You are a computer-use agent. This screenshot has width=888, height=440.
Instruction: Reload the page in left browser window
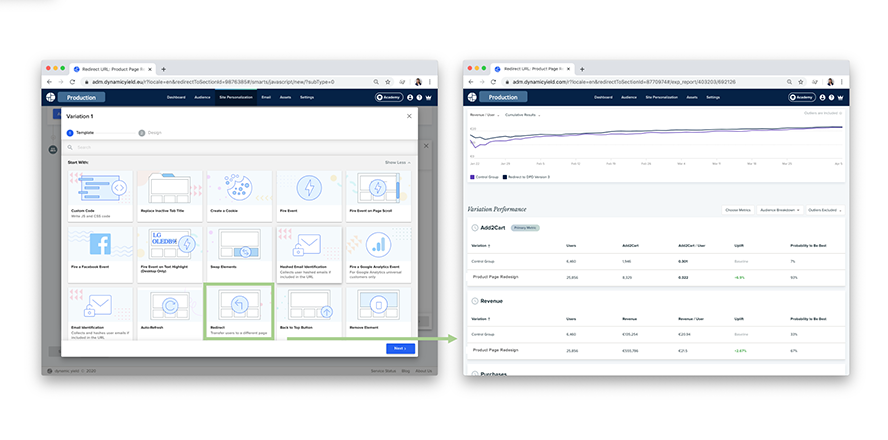pos(72,82)
